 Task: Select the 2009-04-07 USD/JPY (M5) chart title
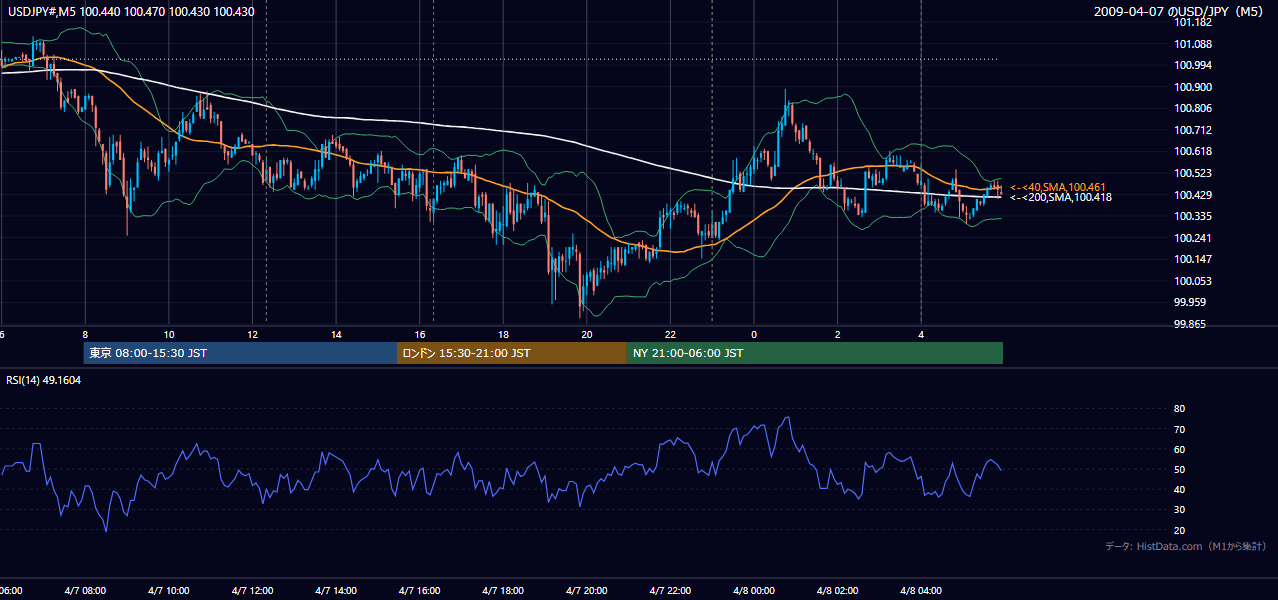pyautogui.click(x=1179, y=12)
